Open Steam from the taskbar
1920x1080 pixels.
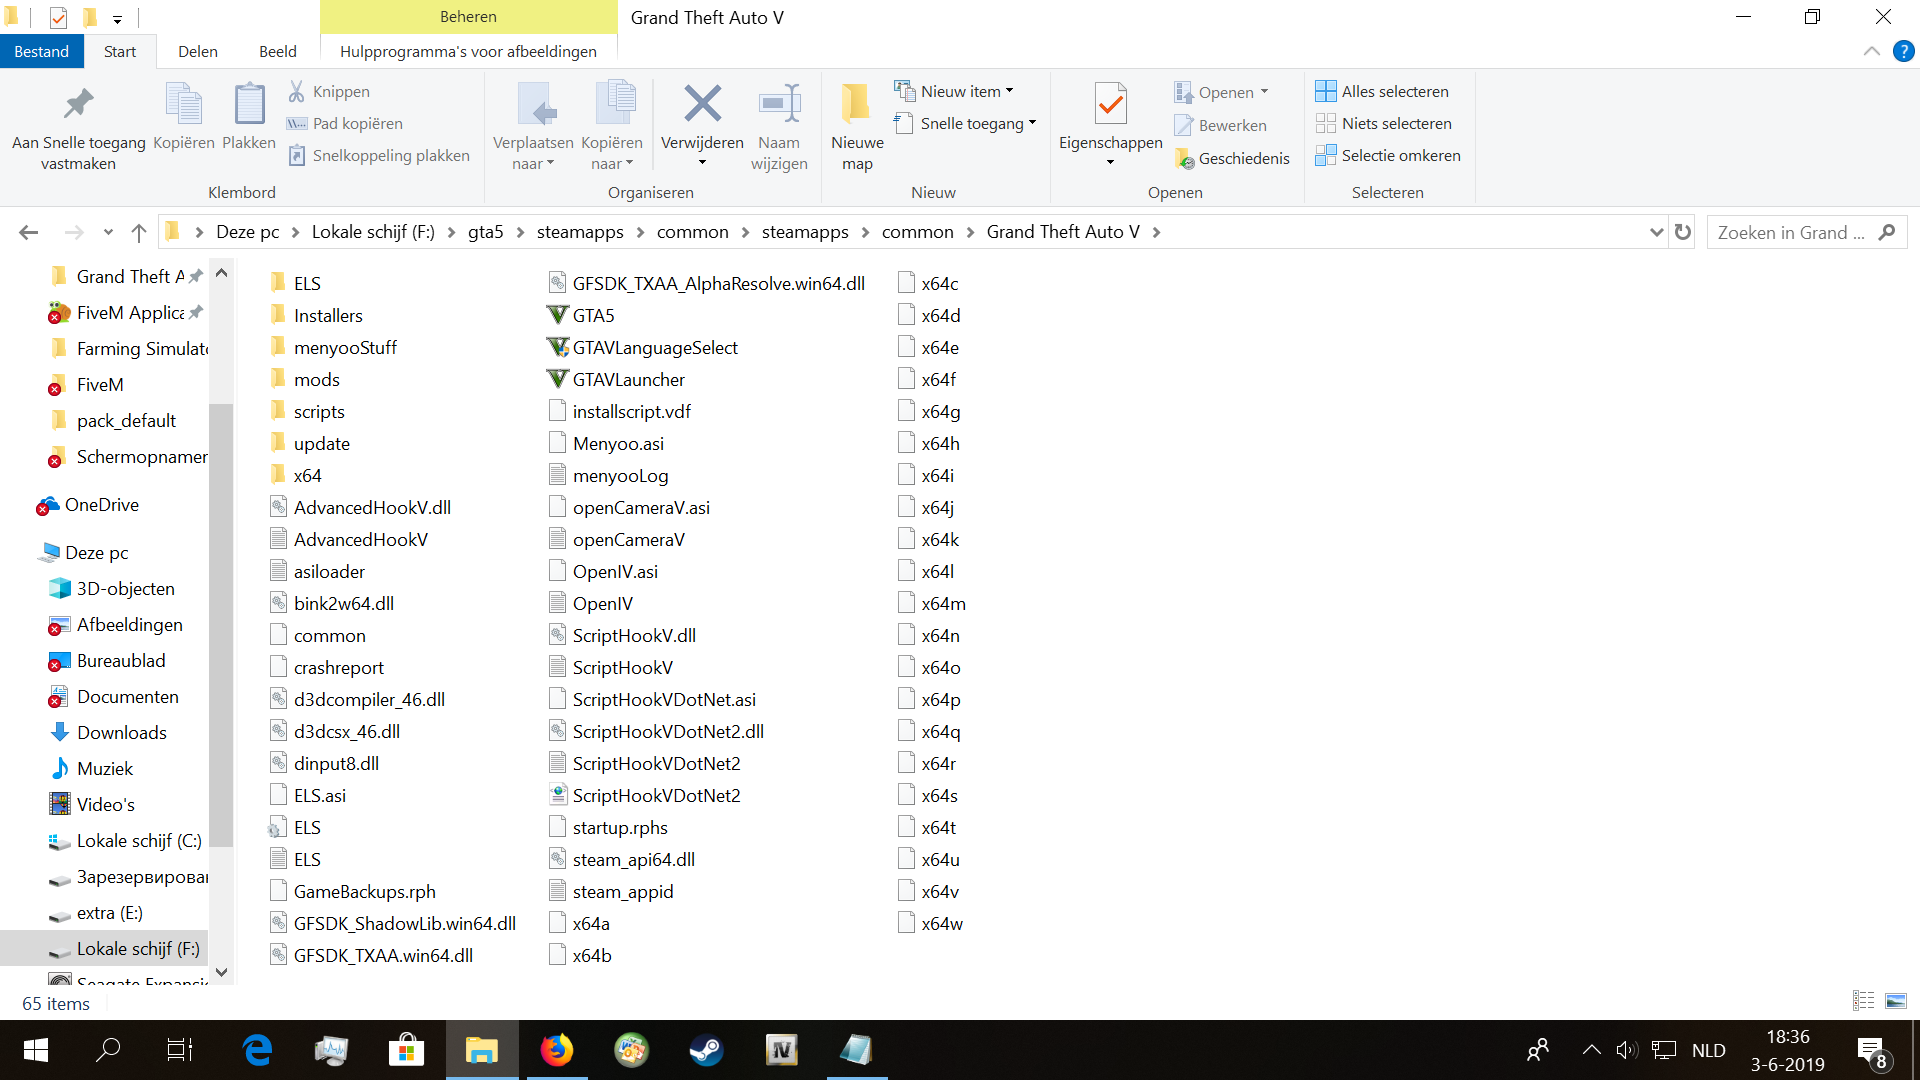point(706,1050)
